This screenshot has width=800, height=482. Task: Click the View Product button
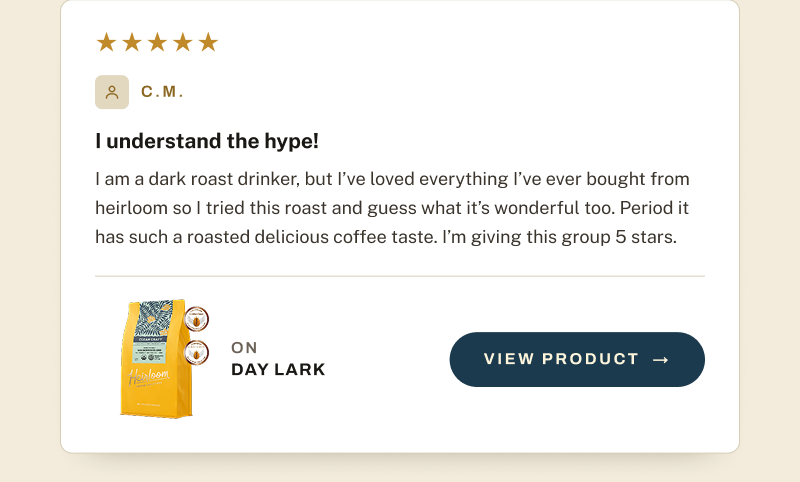pos(577,360)
